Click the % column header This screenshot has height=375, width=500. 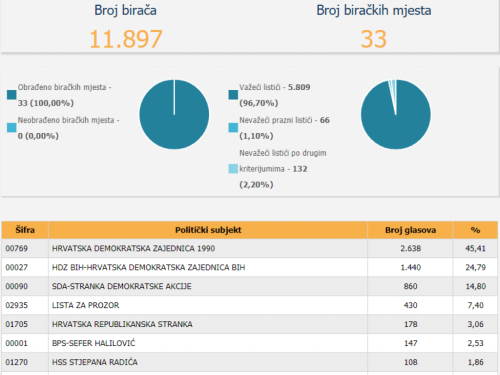tap(475, 230)
